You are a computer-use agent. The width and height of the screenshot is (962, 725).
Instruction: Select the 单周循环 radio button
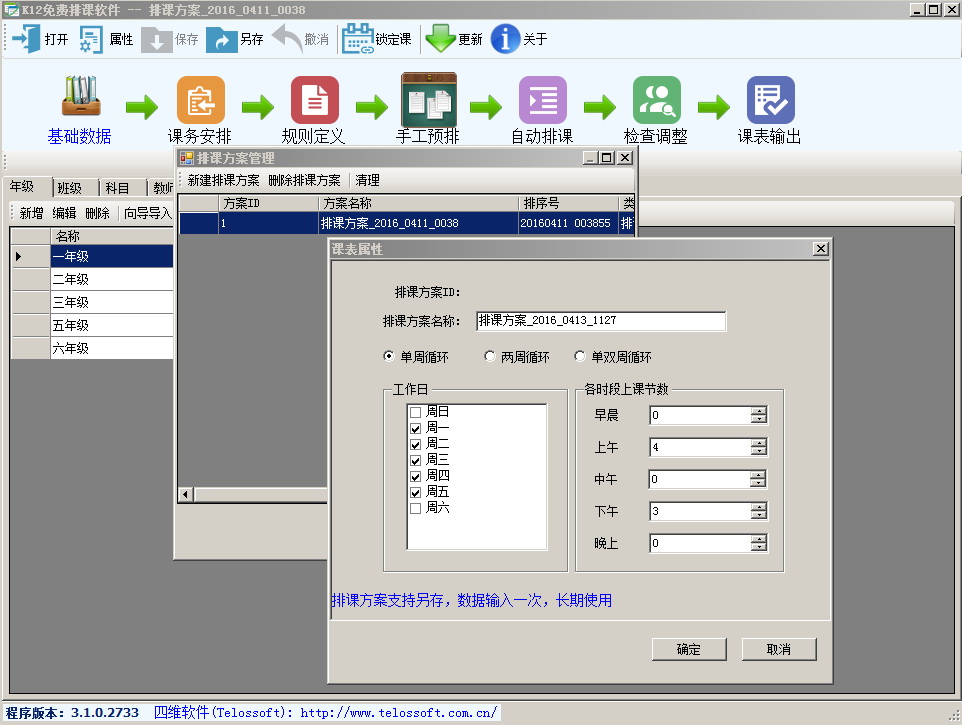click(388, 356)
